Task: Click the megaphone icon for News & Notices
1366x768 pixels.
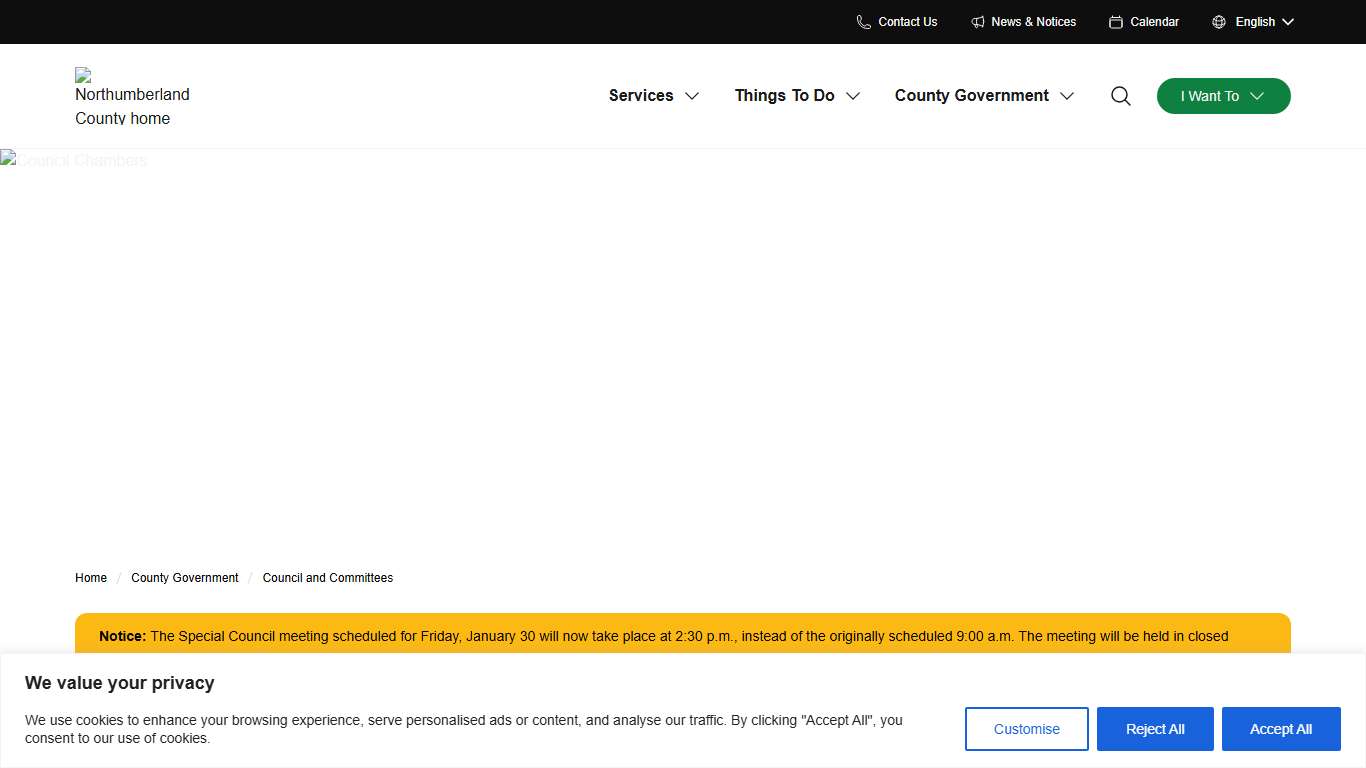Action: 978,22
